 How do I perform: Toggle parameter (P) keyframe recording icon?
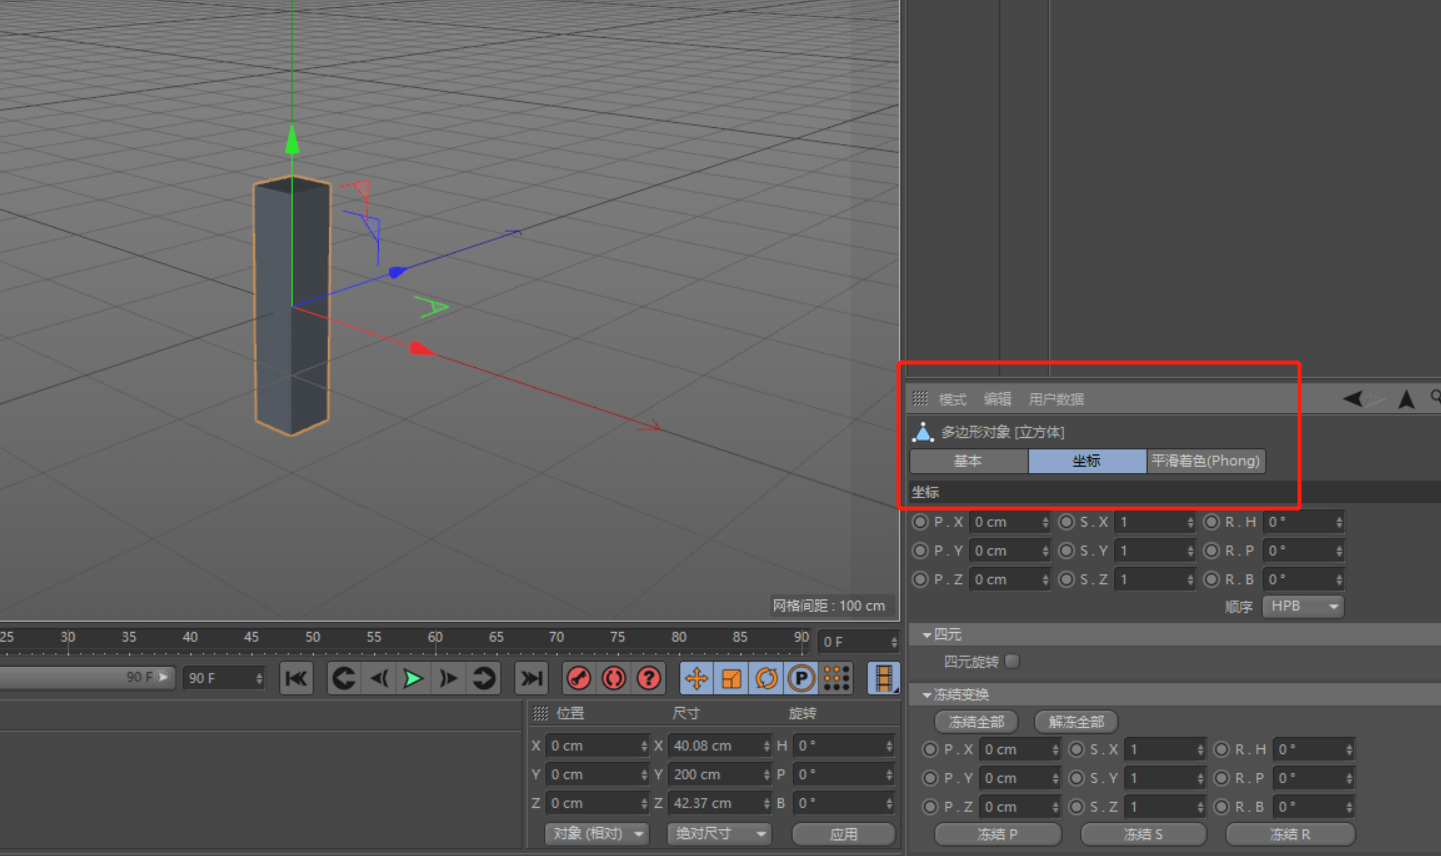coord(801,678)
